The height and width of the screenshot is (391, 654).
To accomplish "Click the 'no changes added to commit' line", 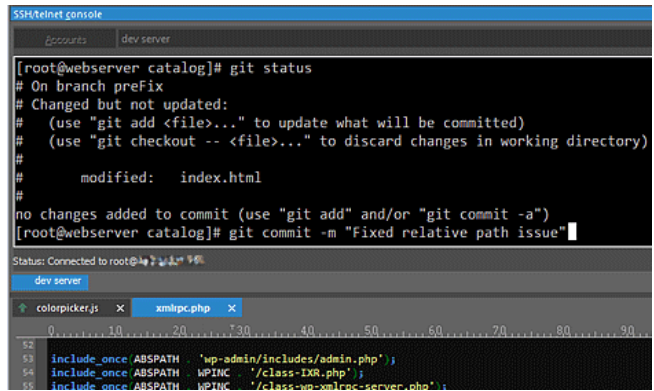I will [282, 214].
